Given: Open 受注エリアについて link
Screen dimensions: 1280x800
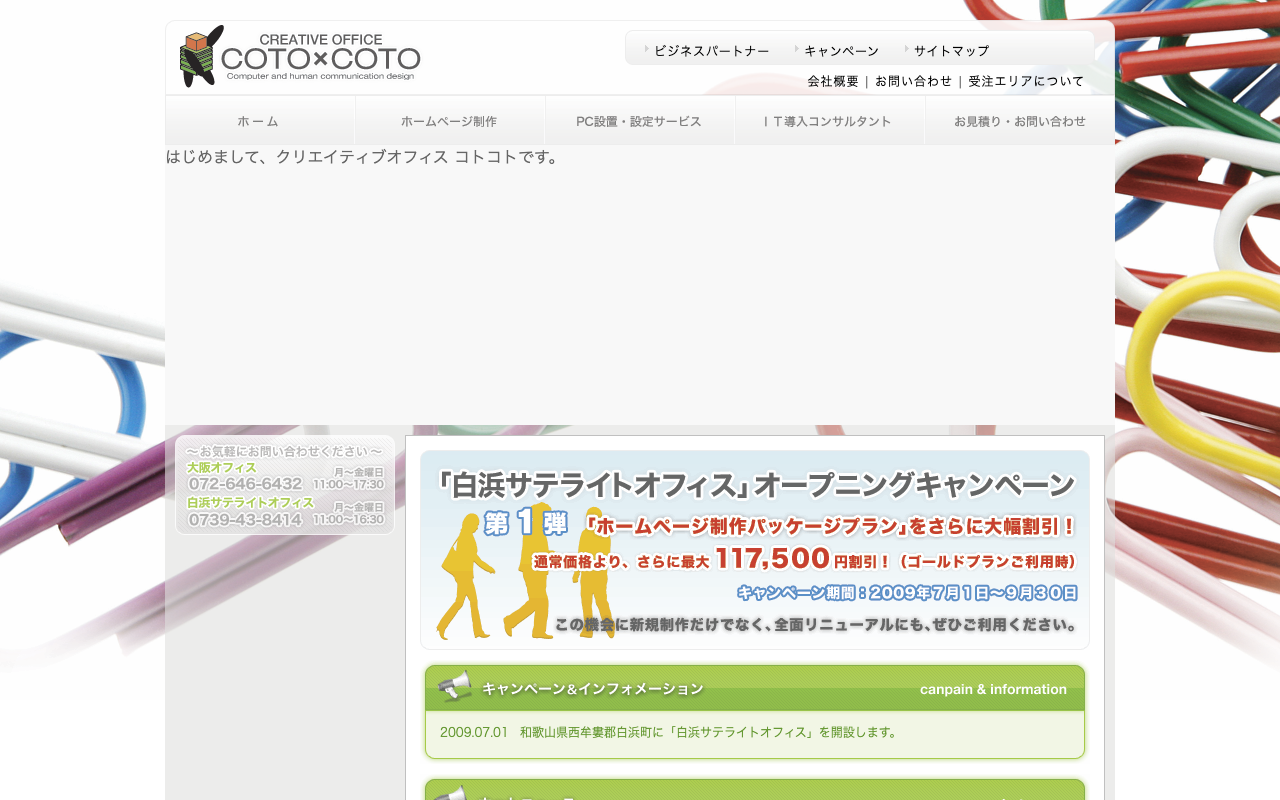Looking at the screenshot, I should [1026, 81].
